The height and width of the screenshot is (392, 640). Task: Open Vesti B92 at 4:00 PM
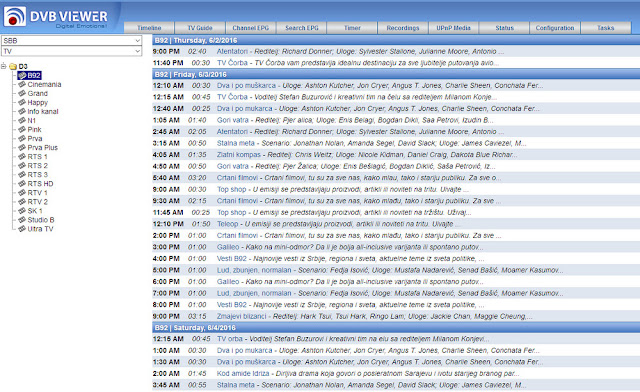coord(231,258)
